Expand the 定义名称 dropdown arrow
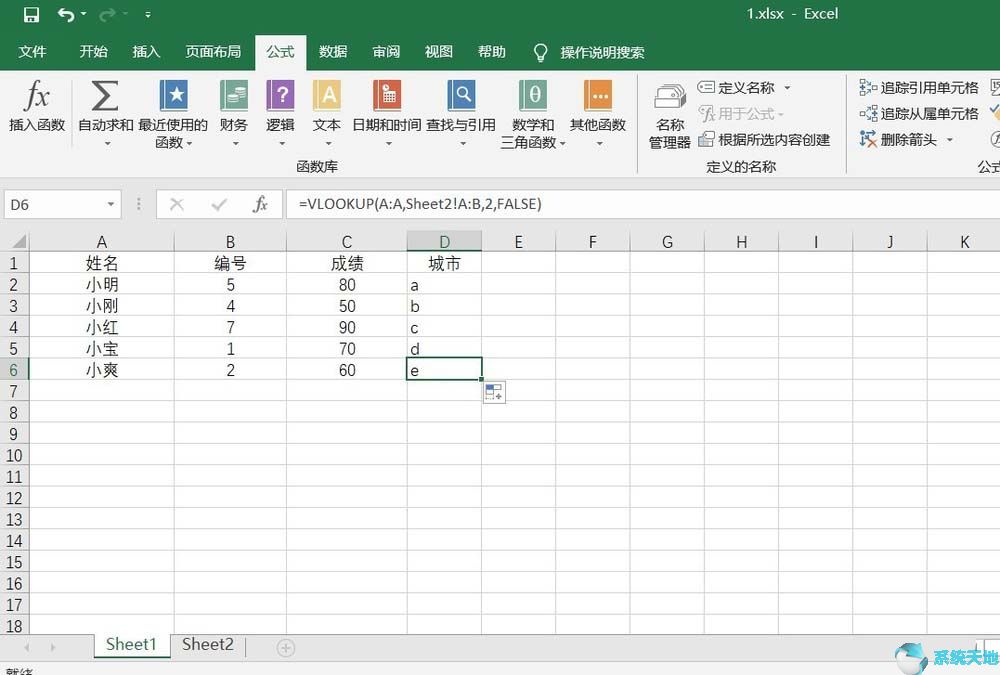1000x675 pixels. click(787, 87)
